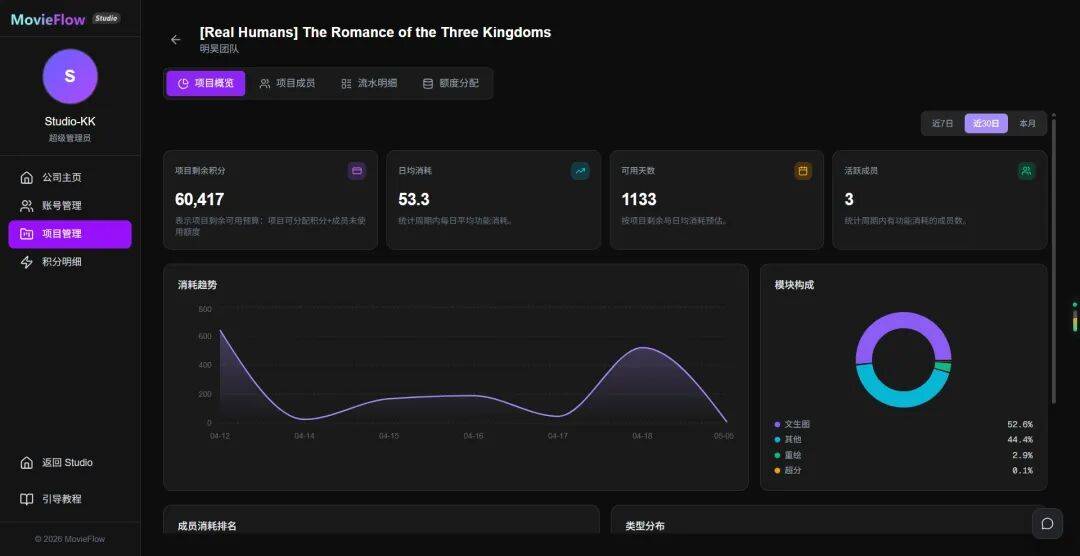Screen dimensions: 1080x556
Task: Click the 项目管理 folder icon
Action: click(27, 234)
